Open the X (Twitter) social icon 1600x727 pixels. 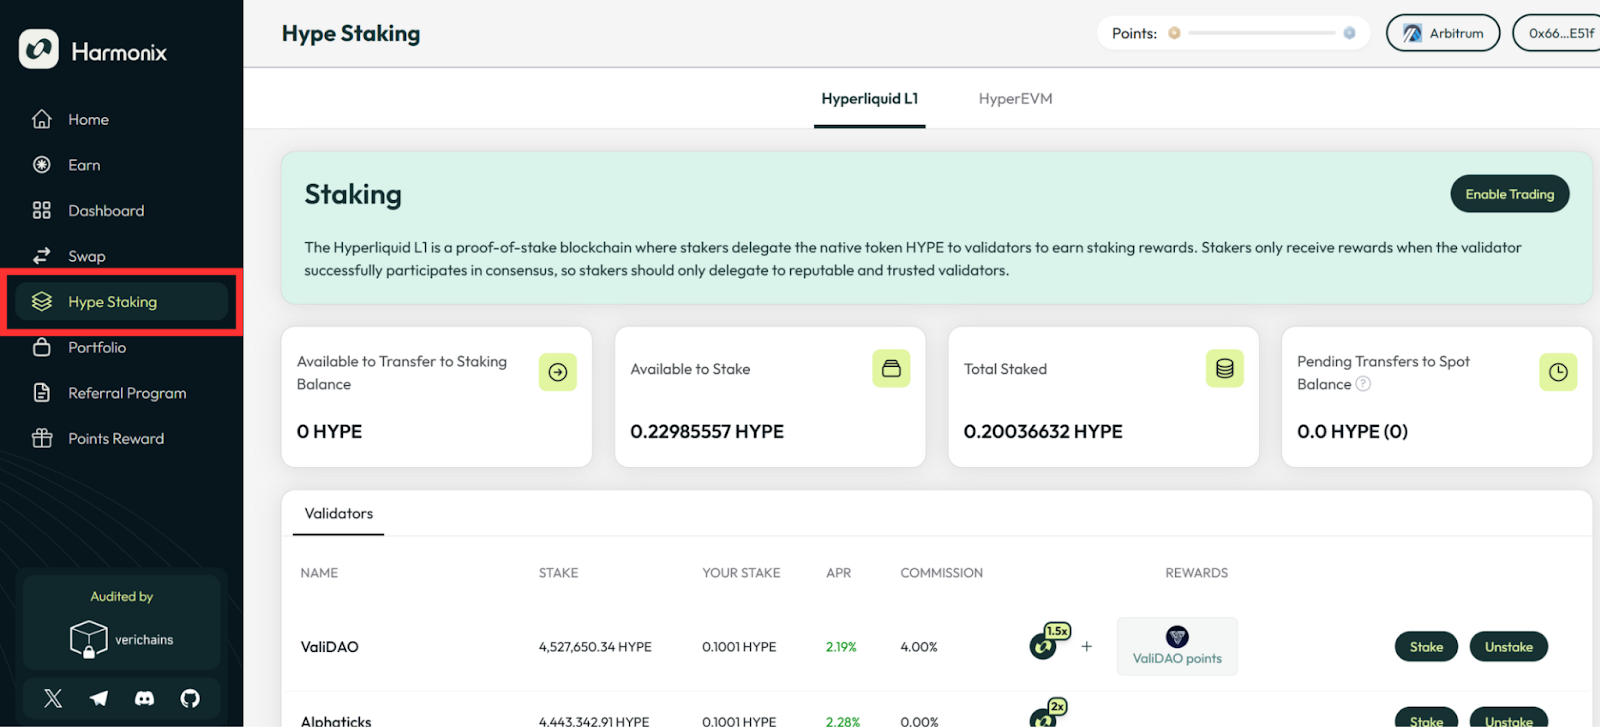[x=53, y=698]
